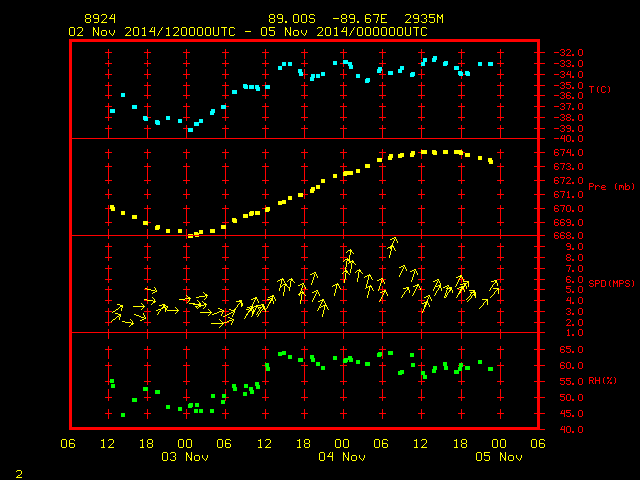Click the 9.0 wind speed scale value
This screenshot has width=640, height=480.
(x=574, y=247)
